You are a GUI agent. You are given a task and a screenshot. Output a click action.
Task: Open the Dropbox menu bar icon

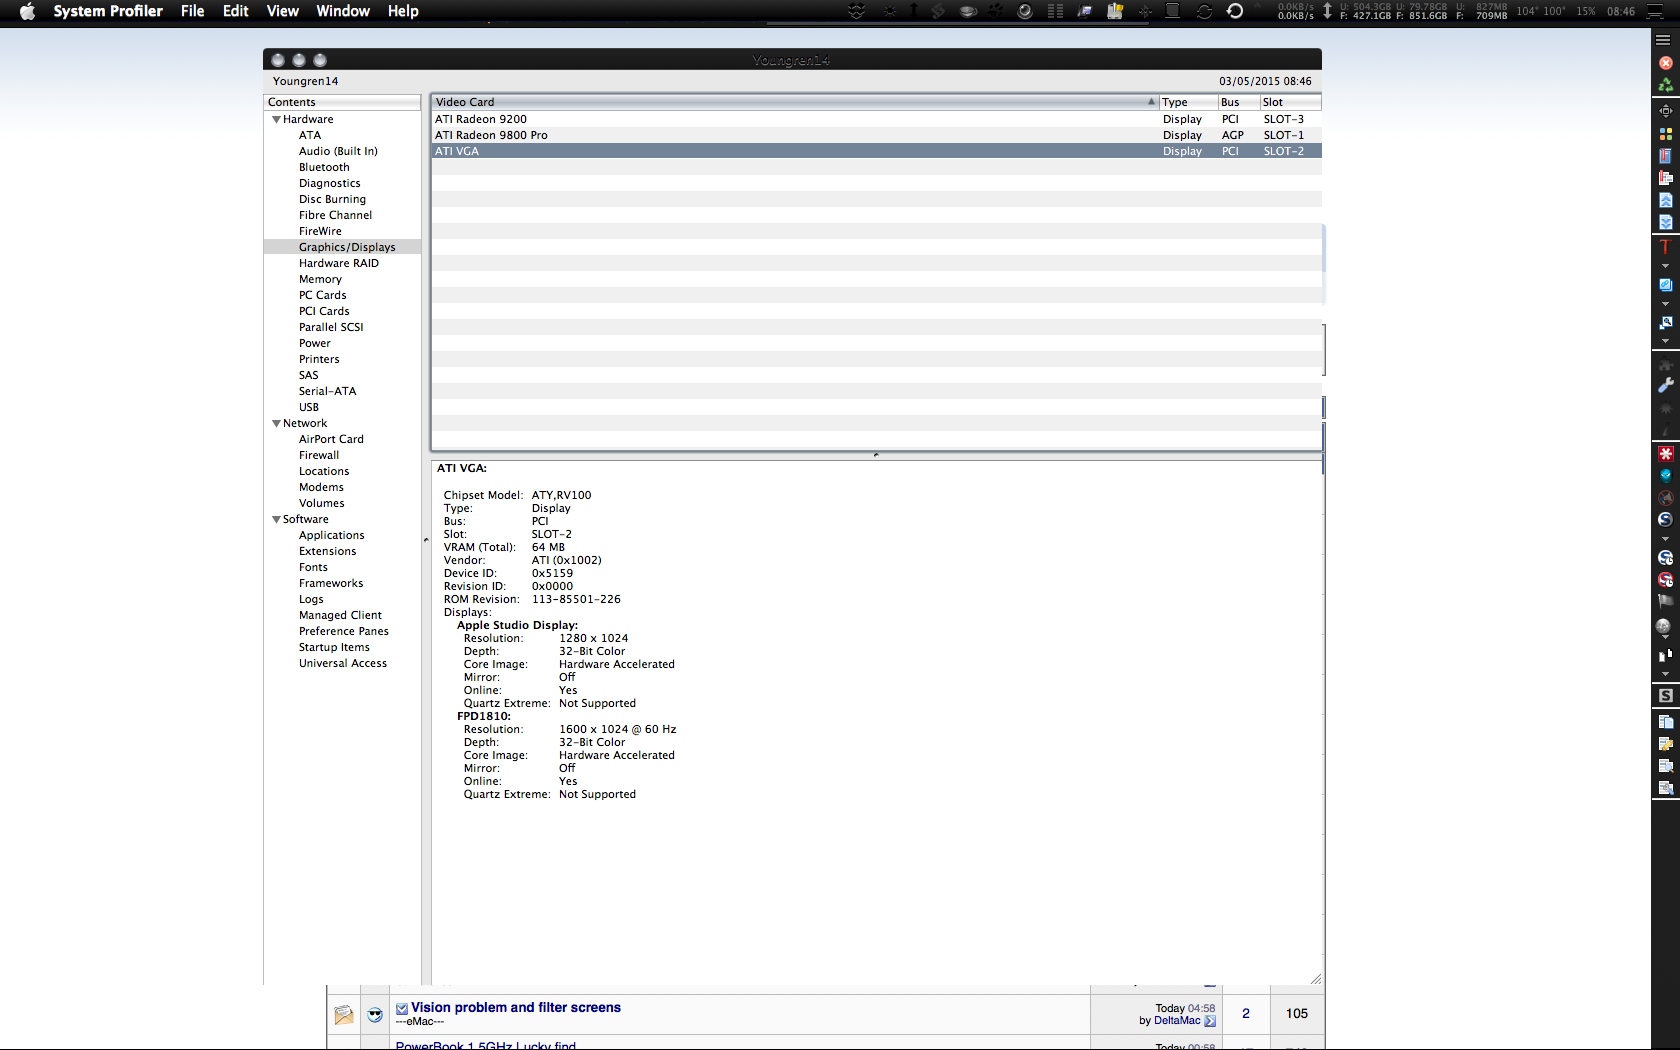click(857, 11)
